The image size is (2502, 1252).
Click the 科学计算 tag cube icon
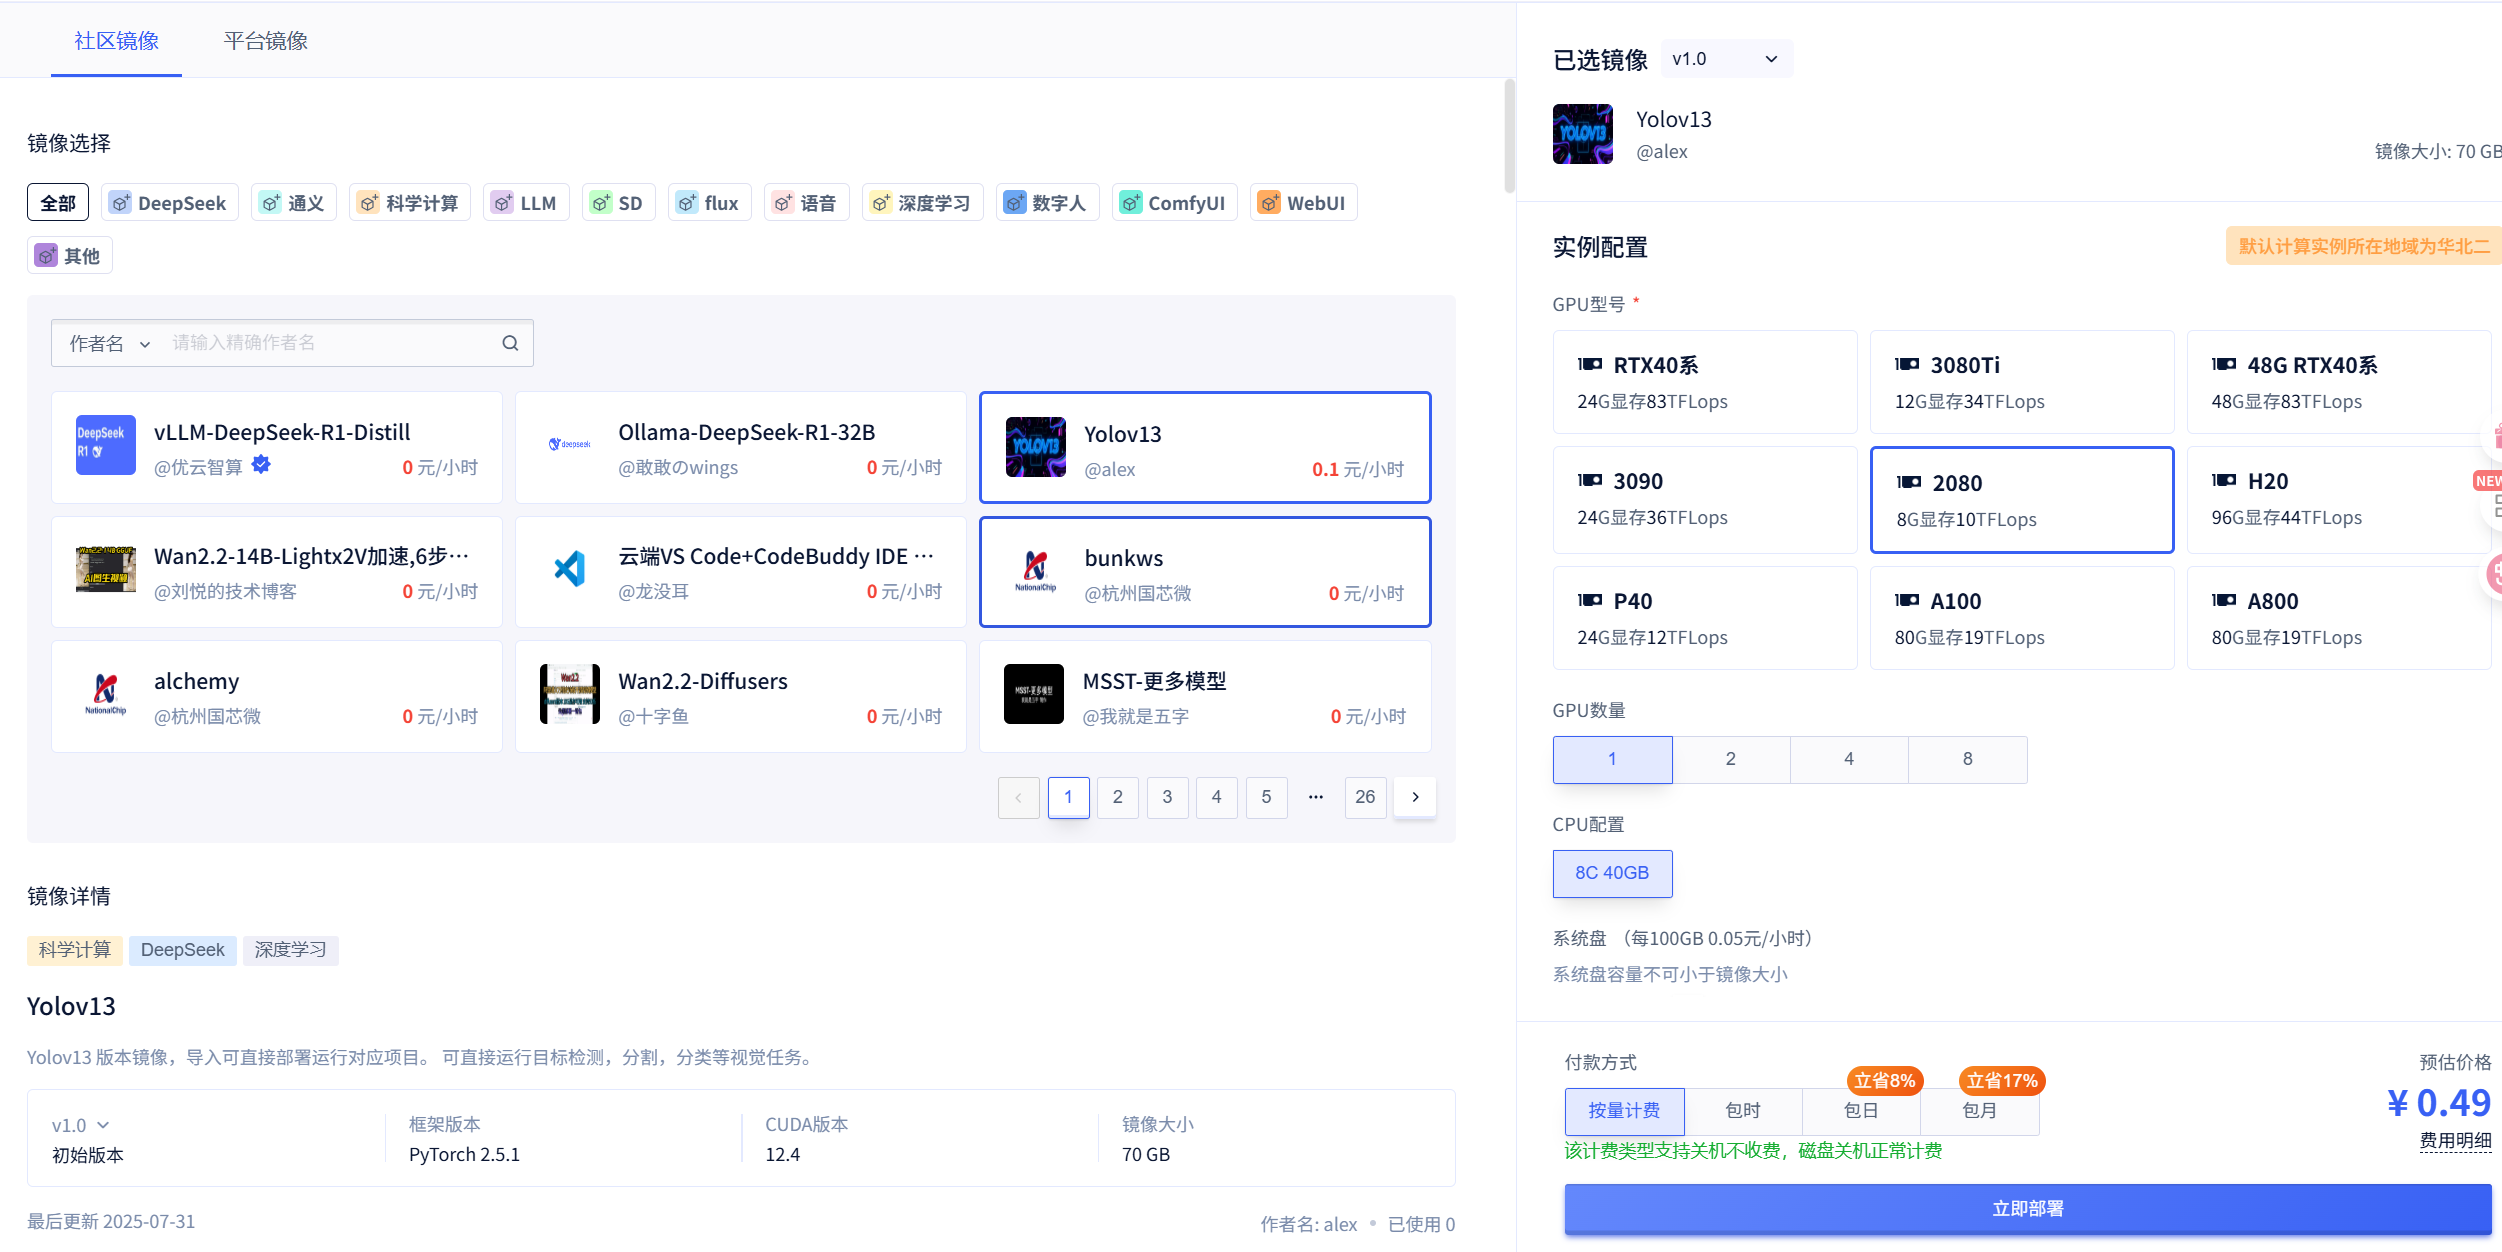[x=368, y=203]
